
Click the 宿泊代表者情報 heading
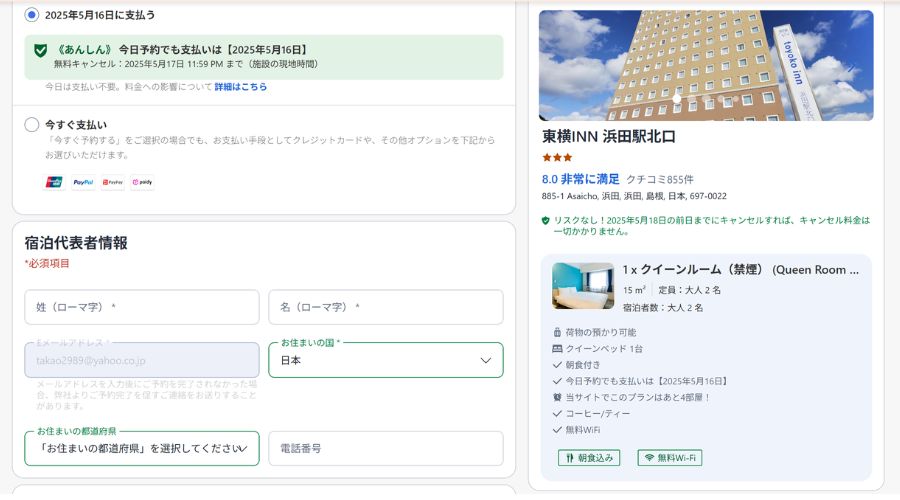coord(76,243)
